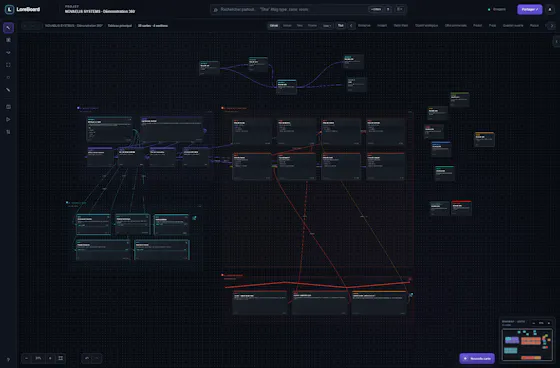Open the NOVAELIS SYSTEMS project title
The width and height of the screenshot is (560, 368).
(x=100, y=11)
